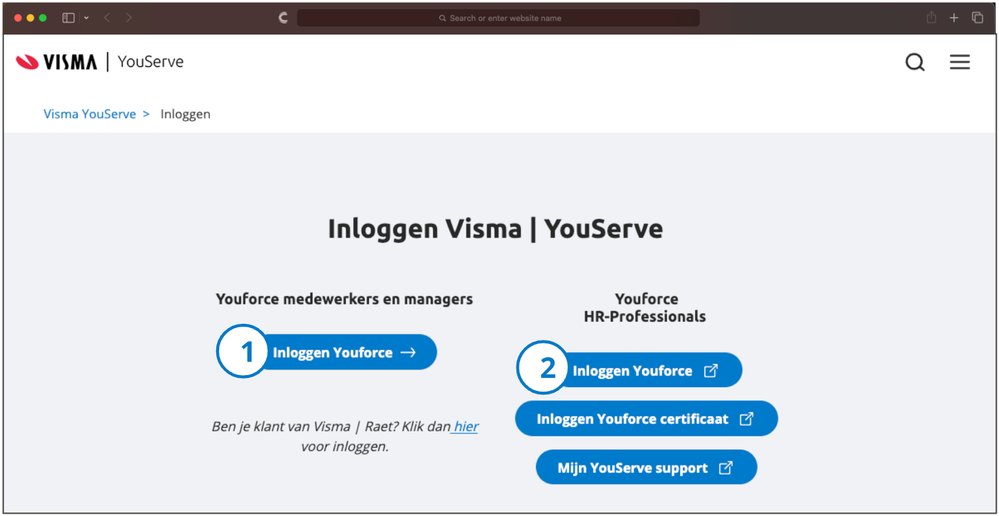Open Inloggen Youforce certificaat

click(x=646, y=419)
